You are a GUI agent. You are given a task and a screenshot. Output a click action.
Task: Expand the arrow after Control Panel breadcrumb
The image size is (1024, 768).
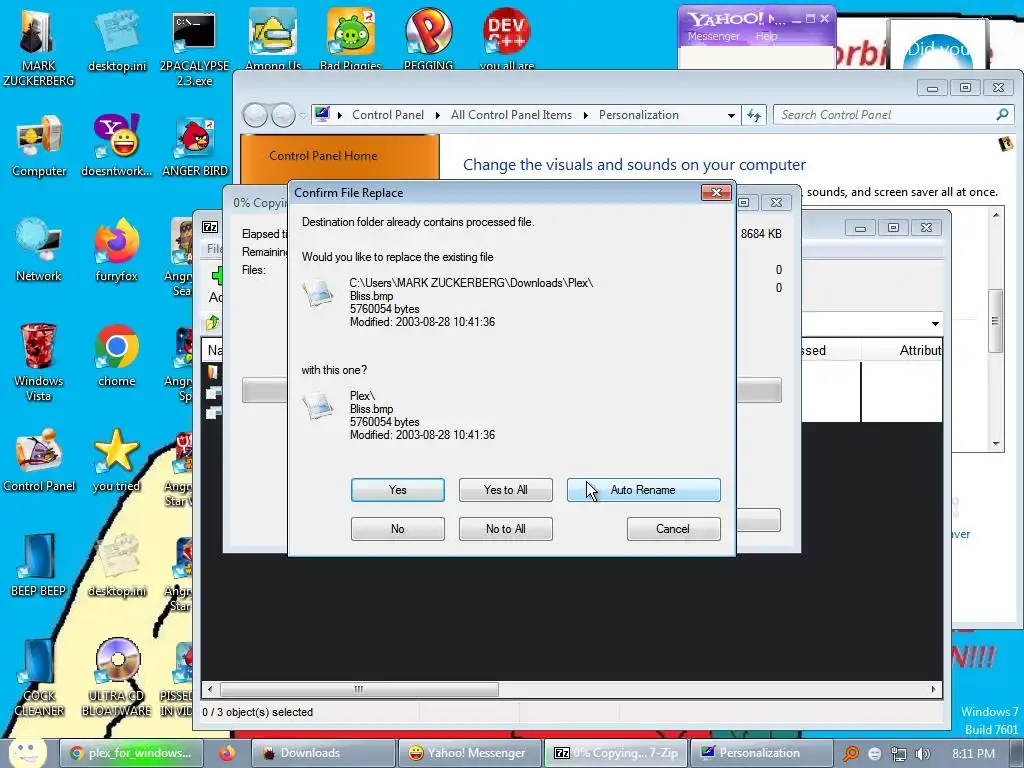(x=437, y=116)
